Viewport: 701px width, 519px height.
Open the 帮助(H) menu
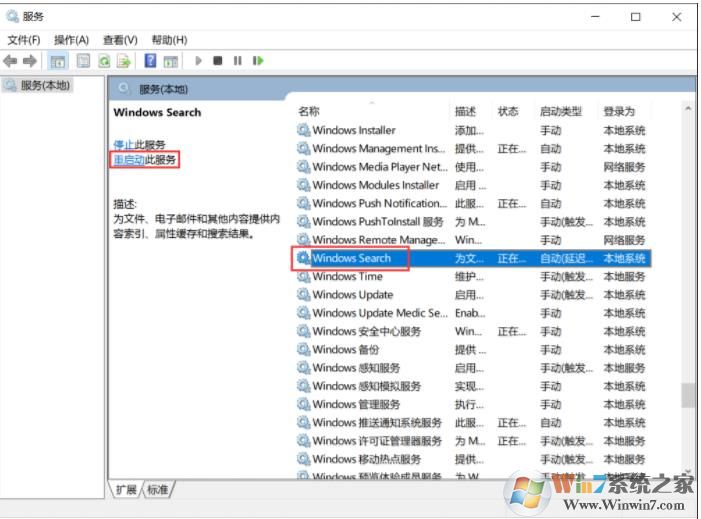pos(169,40)
